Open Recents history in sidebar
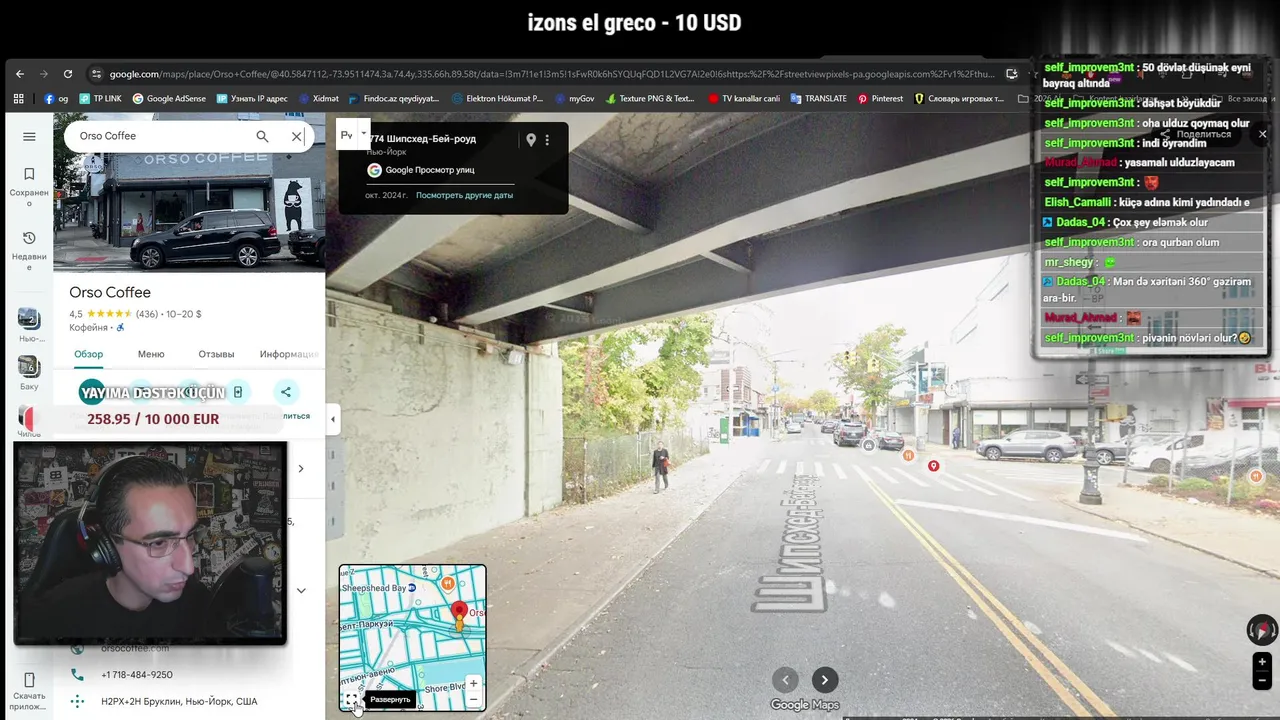Viewport: 1280px width, 720px height. [29, 250]
